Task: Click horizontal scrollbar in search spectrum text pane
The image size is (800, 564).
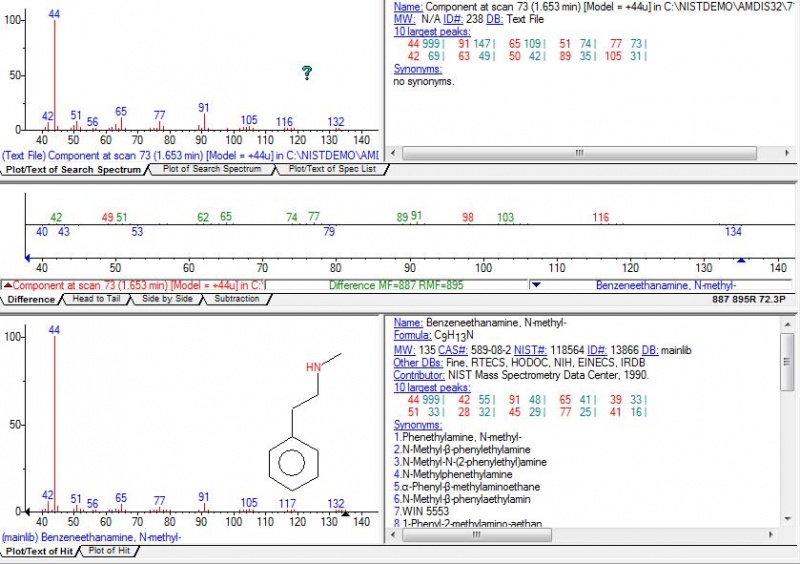Action: 580,153
